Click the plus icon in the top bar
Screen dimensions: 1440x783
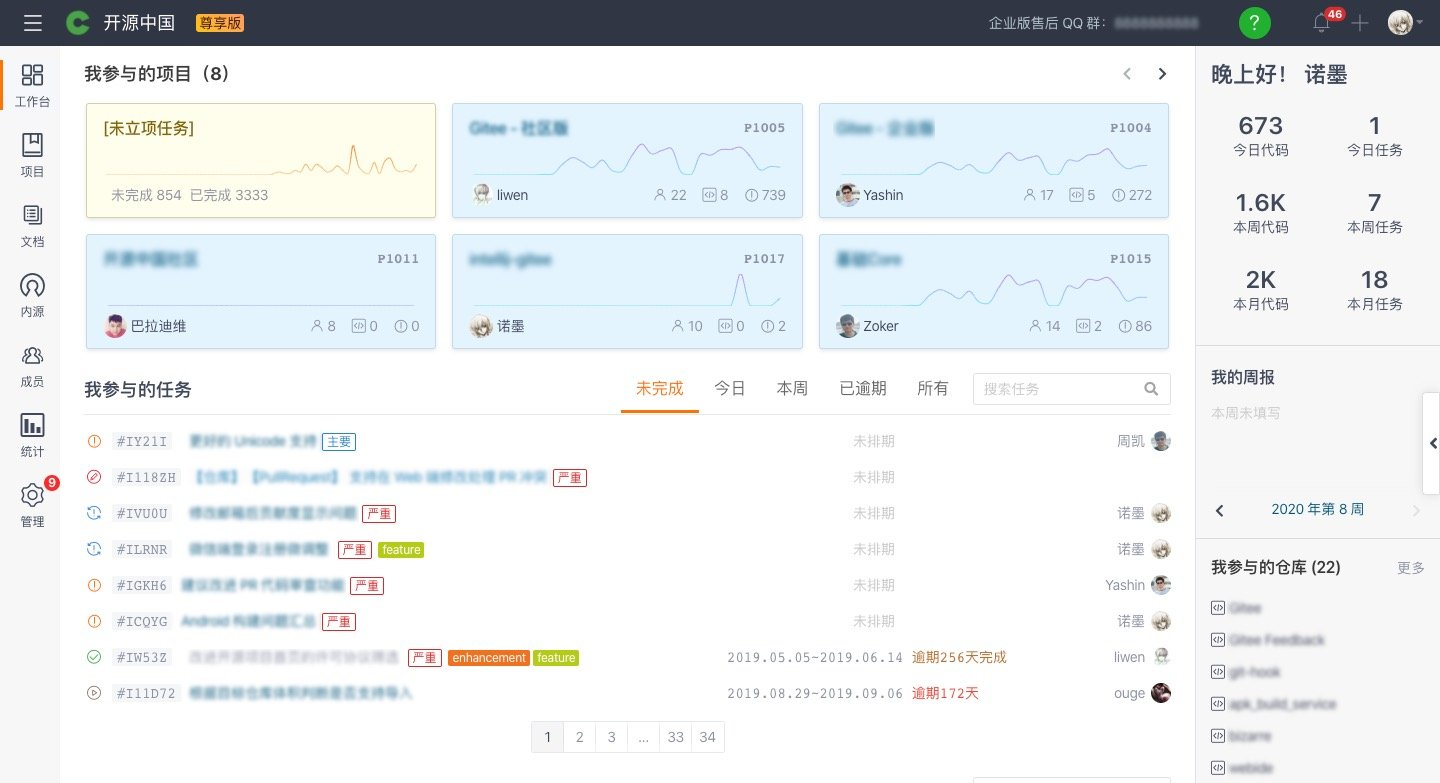click(x=1357, y=23)
